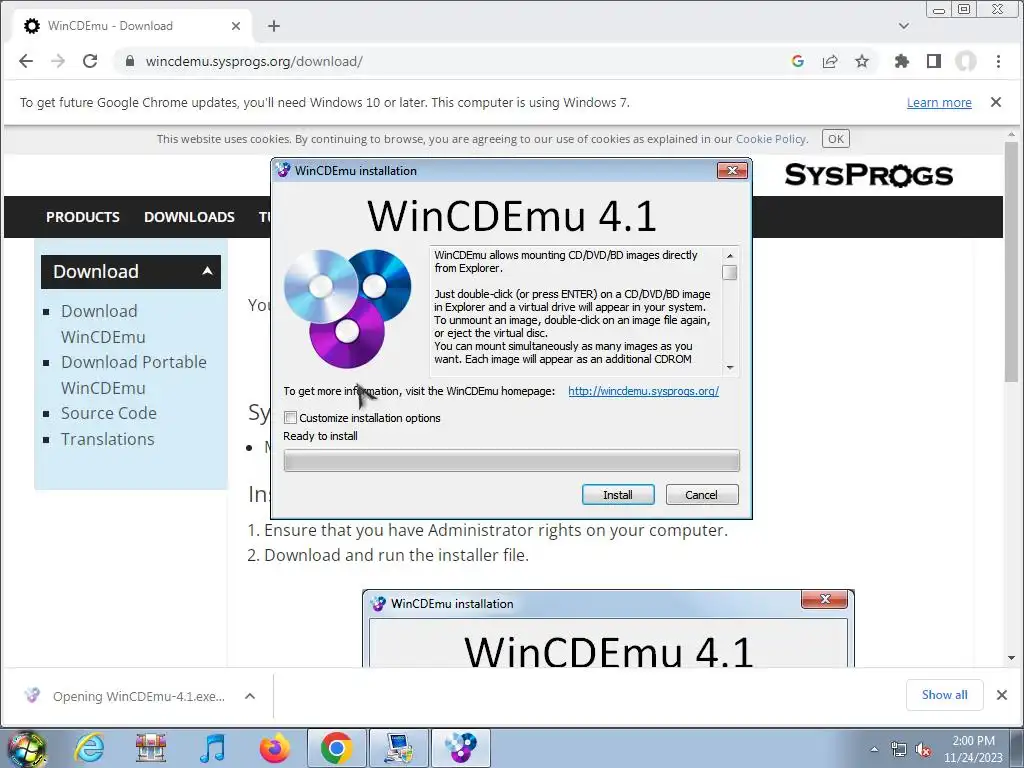Click the address bar URL field
The image size is (1024, 768).
451,61
